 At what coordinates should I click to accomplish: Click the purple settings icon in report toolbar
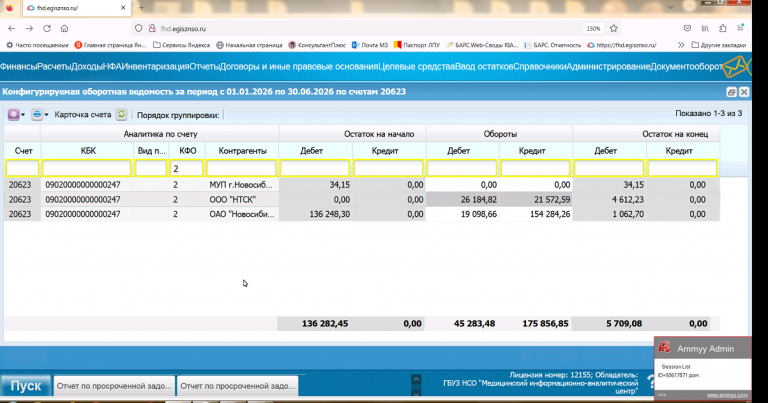point(14,115)
